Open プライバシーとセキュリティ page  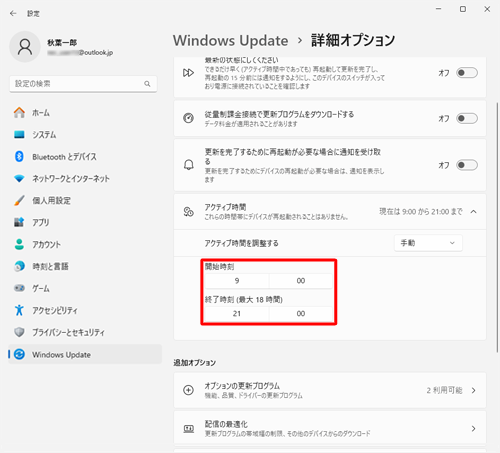(x=85, y=332)
